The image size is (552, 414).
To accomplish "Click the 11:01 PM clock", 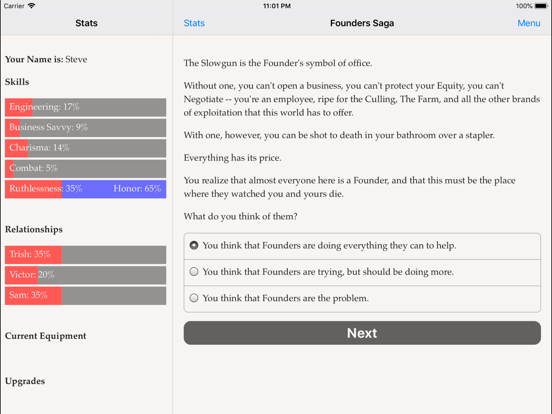I will pos(277,6).
